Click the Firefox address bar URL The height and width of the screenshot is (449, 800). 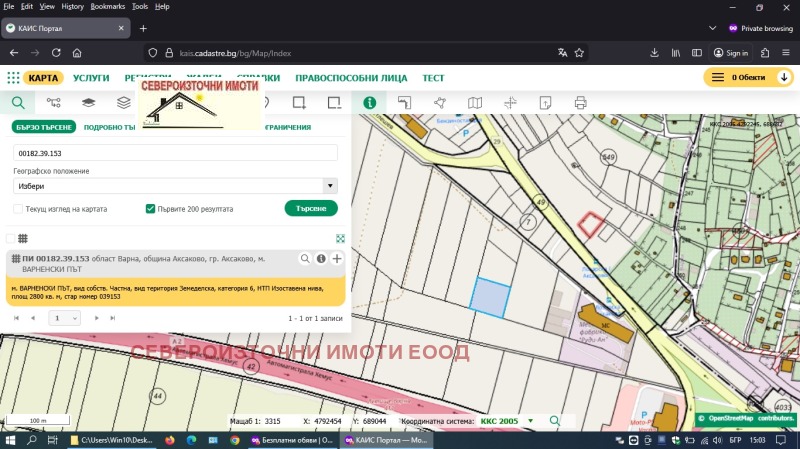235,53
